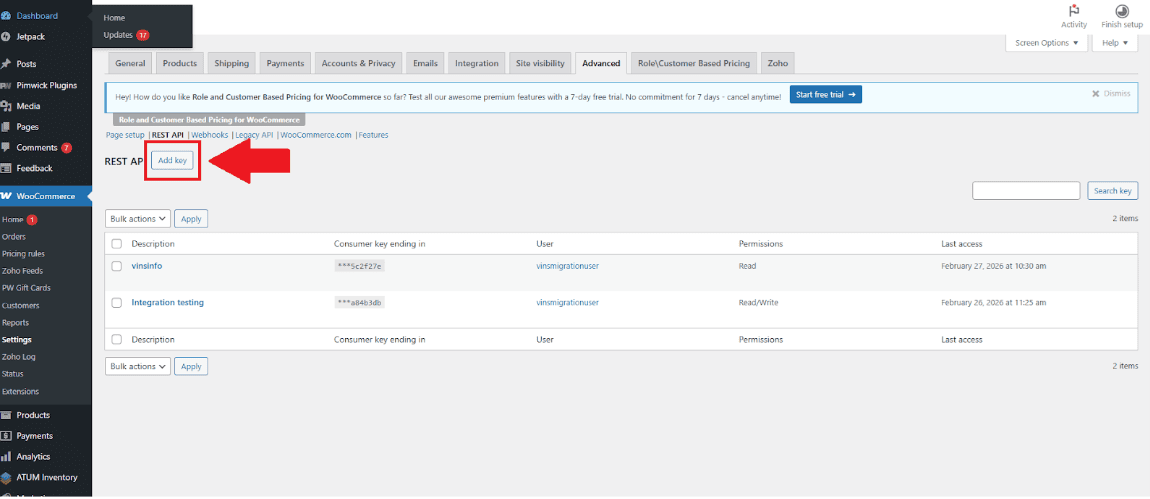
Task: Click the Media icon in sidebar
Action: pos(7,106)
